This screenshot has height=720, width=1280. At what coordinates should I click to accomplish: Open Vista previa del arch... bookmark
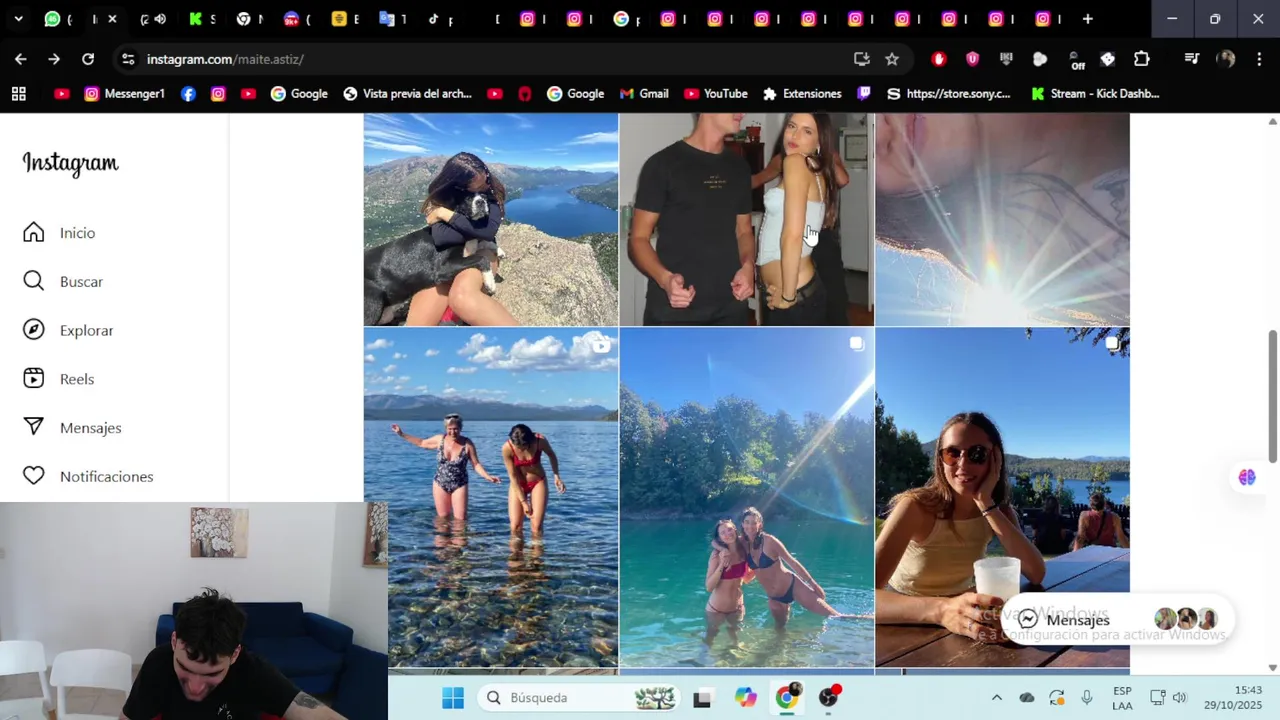click(x=407, y=94)
